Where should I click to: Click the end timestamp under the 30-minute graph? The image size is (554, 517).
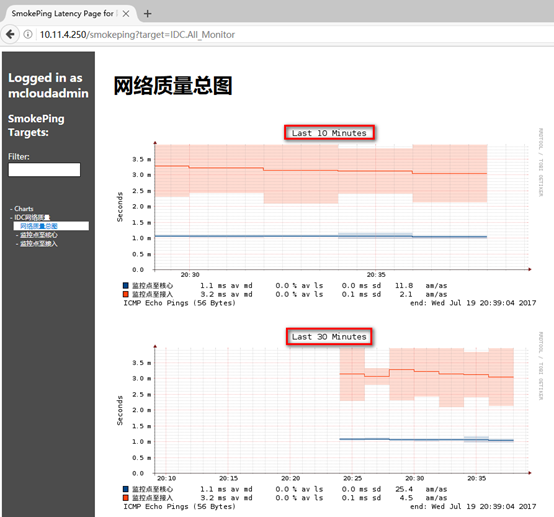coord(473,506)
